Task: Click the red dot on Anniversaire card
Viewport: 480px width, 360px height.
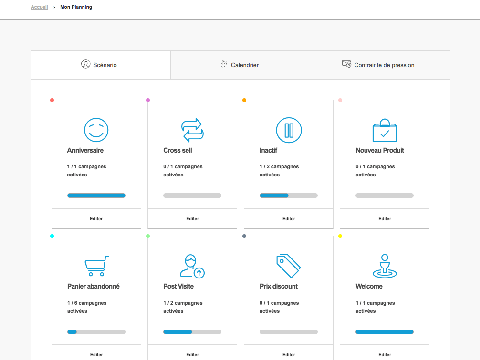Action: pyautogui.click(x=52, y=100)
